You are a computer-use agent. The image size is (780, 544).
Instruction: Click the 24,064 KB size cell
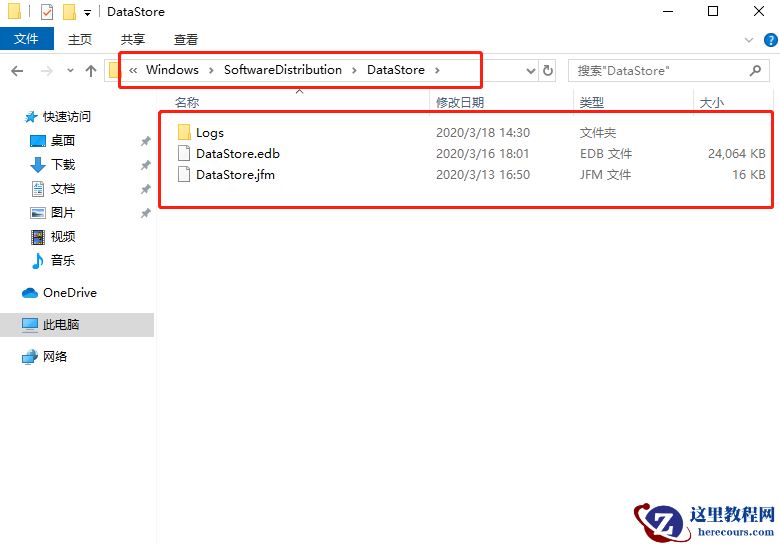tap(737, 154)
